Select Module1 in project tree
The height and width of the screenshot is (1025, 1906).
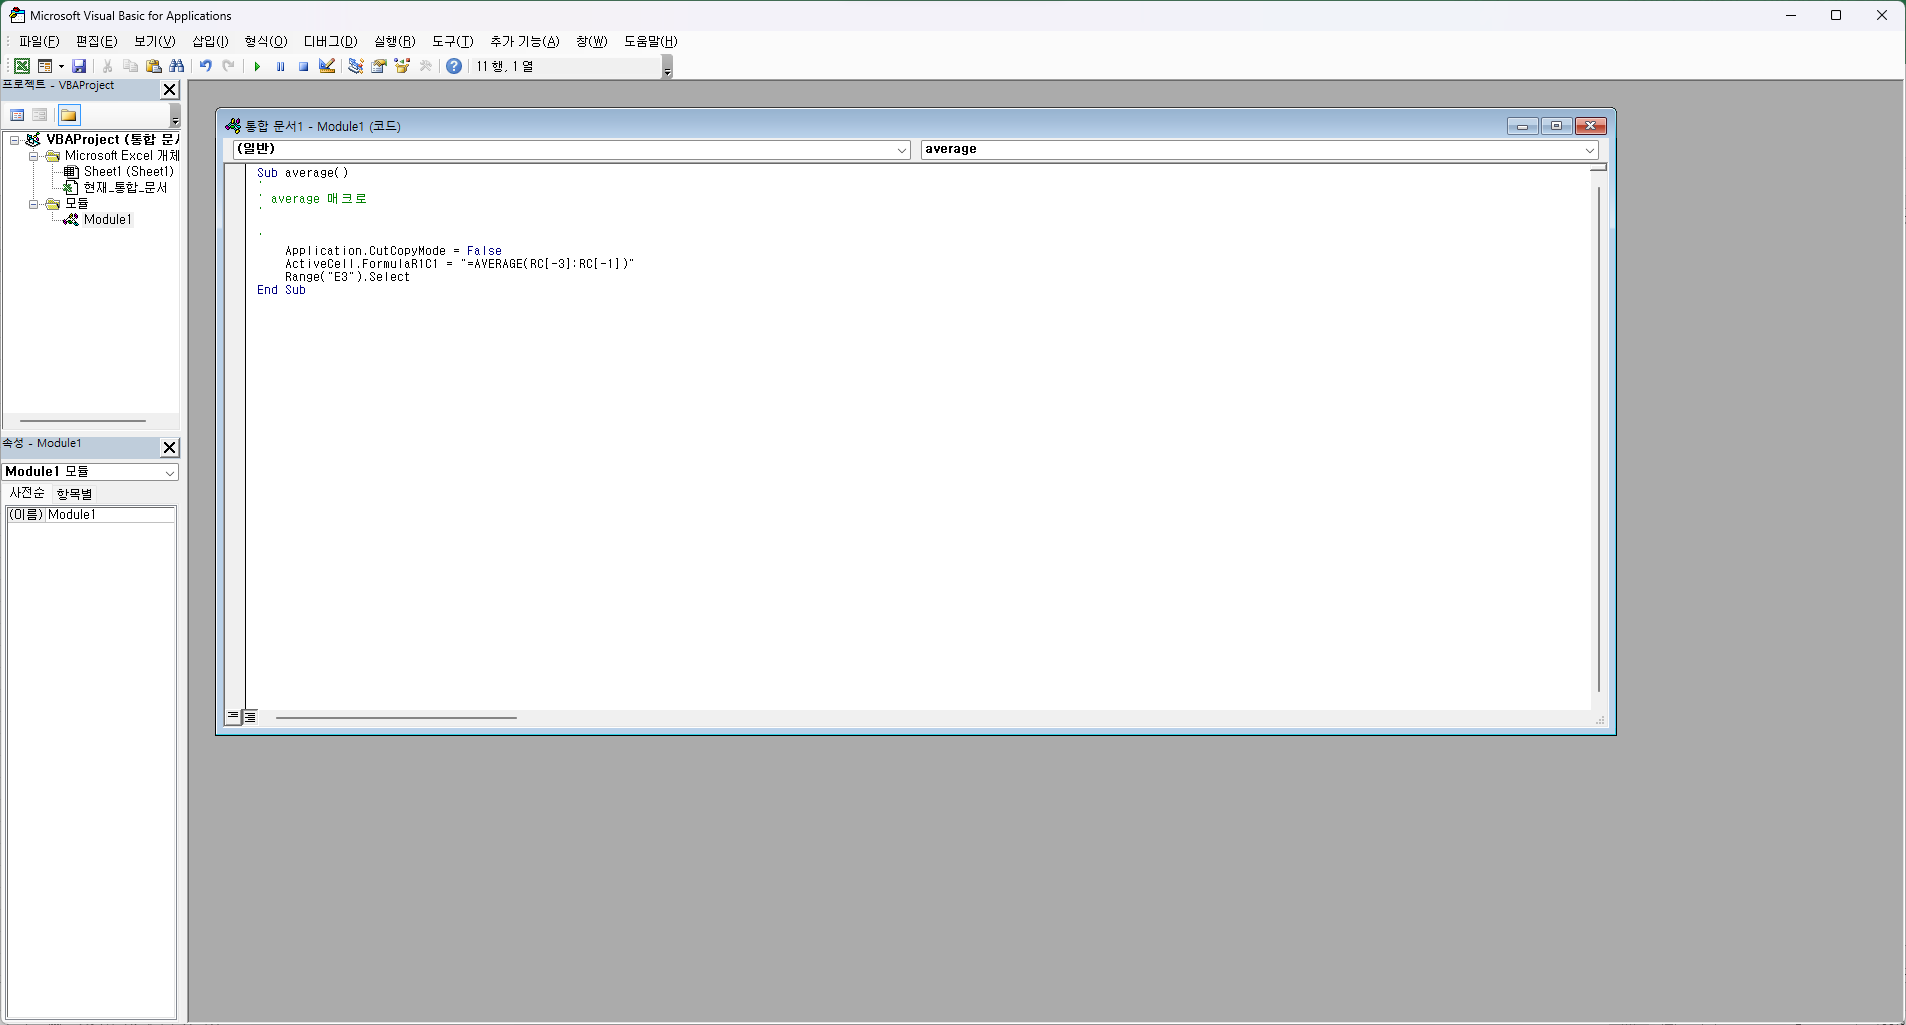[x=107, y=220]
